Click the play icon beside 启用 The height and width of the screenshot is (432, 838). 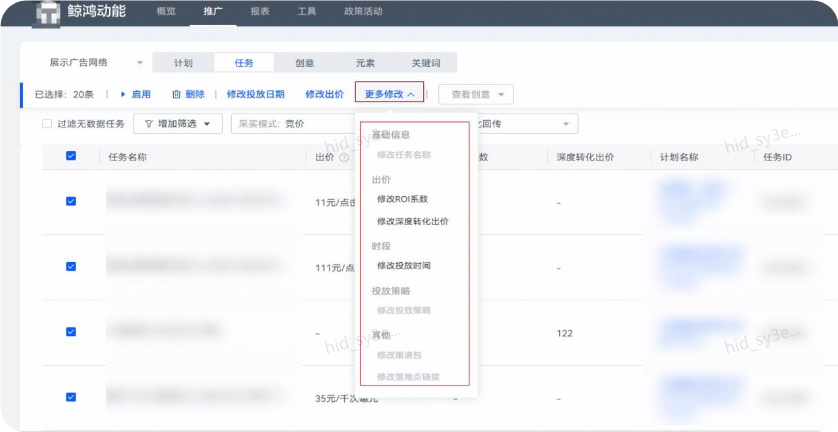pyautogui.click(x=123, y=94)
